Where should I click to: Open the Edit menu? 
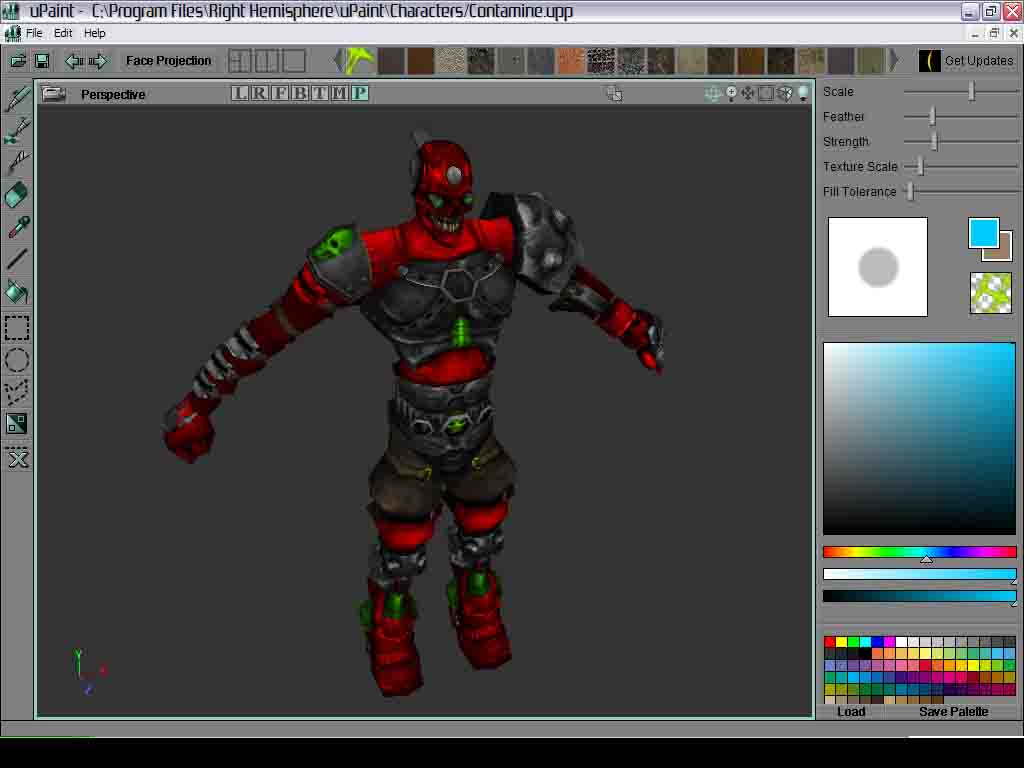click(63, 32)
